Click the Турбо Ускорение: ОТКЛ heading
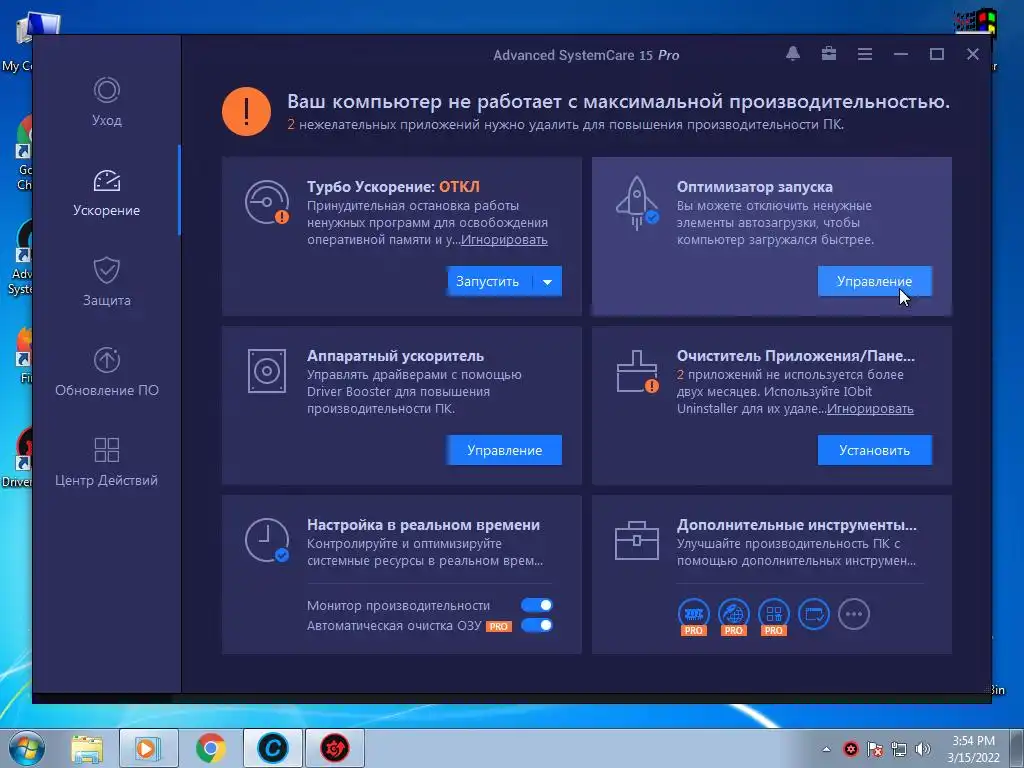 [x=393, y=187]
